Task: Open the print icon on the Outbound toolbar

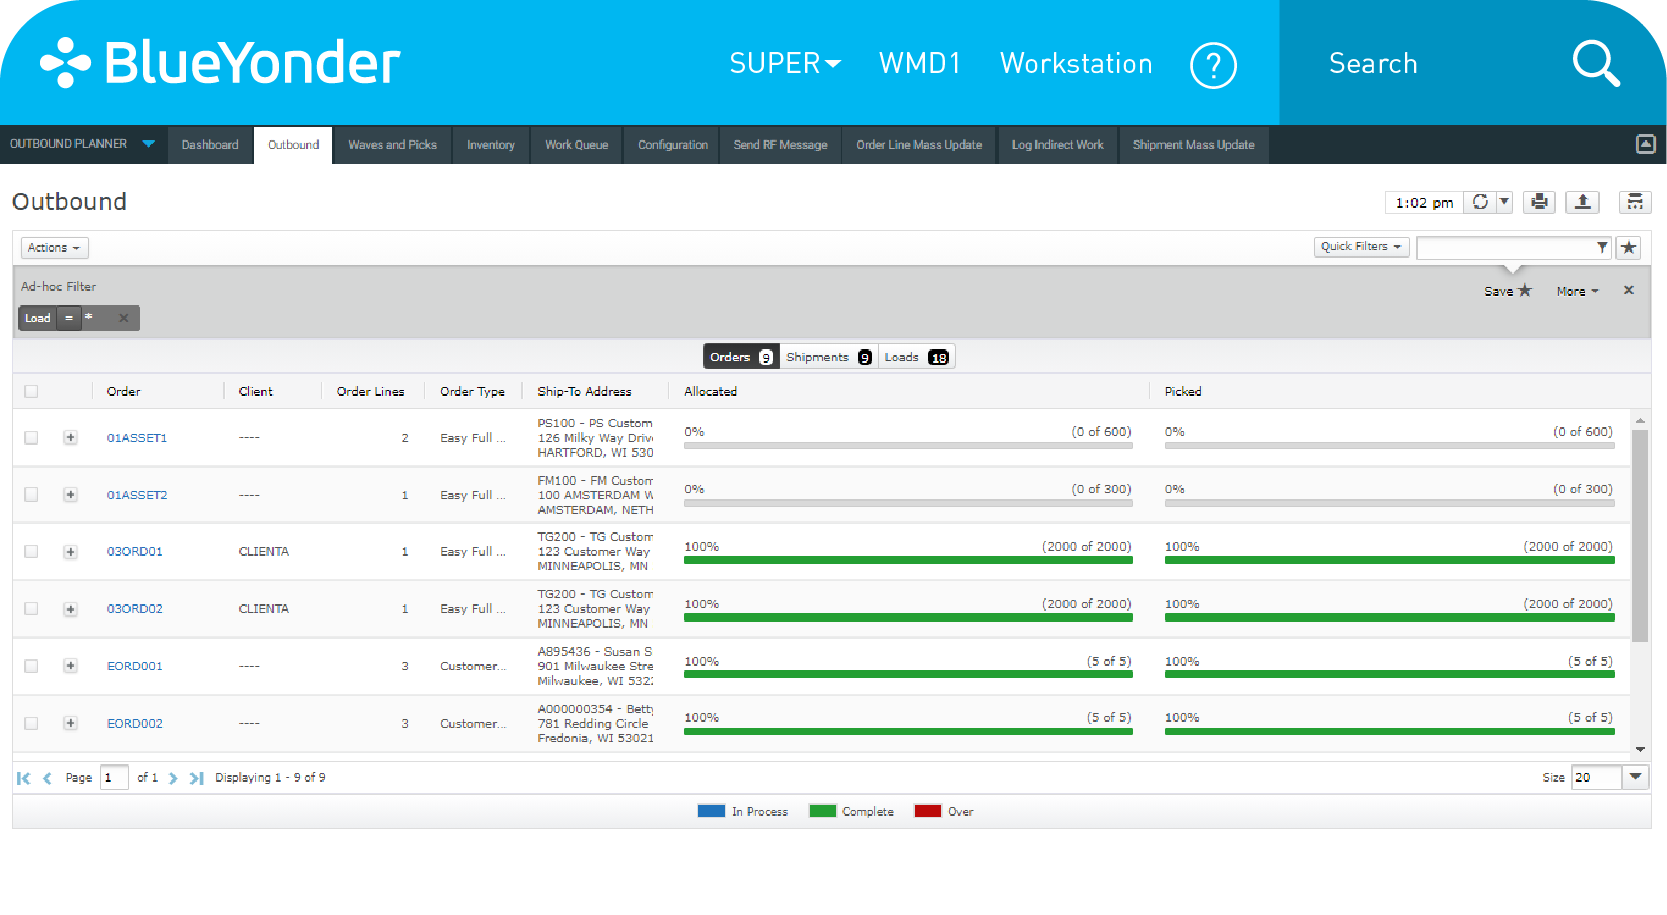Action: (1539, 202)
